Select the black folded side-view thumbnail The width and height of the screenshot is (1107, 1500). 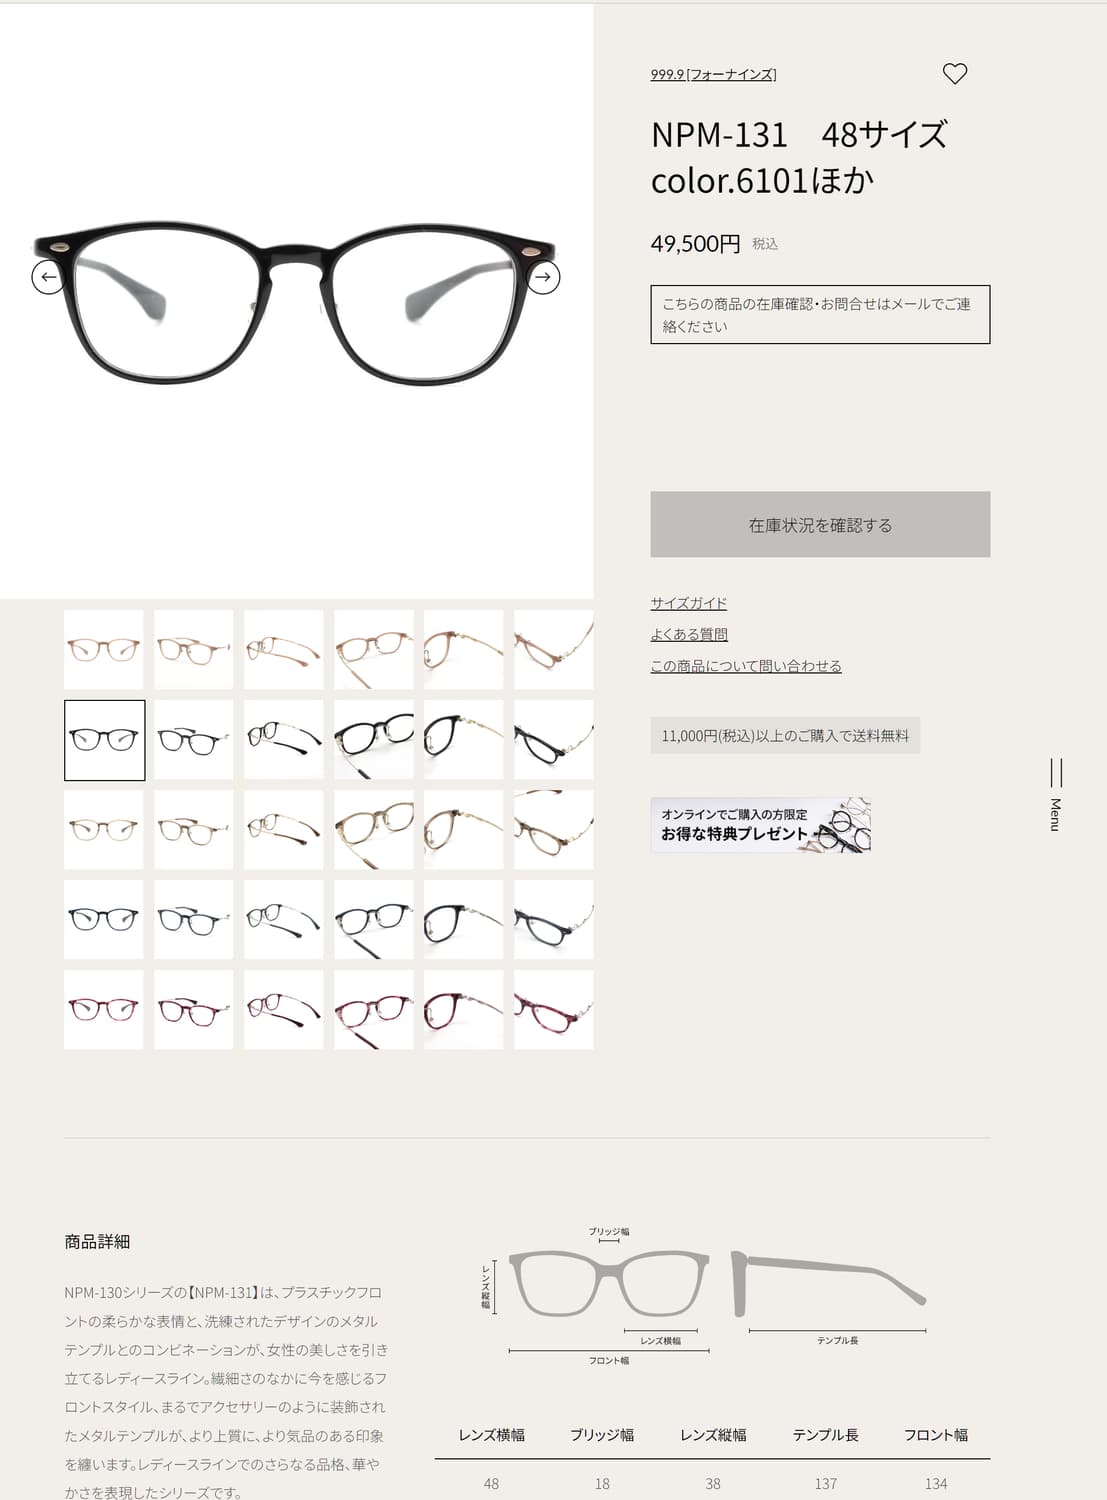[284, 740]
